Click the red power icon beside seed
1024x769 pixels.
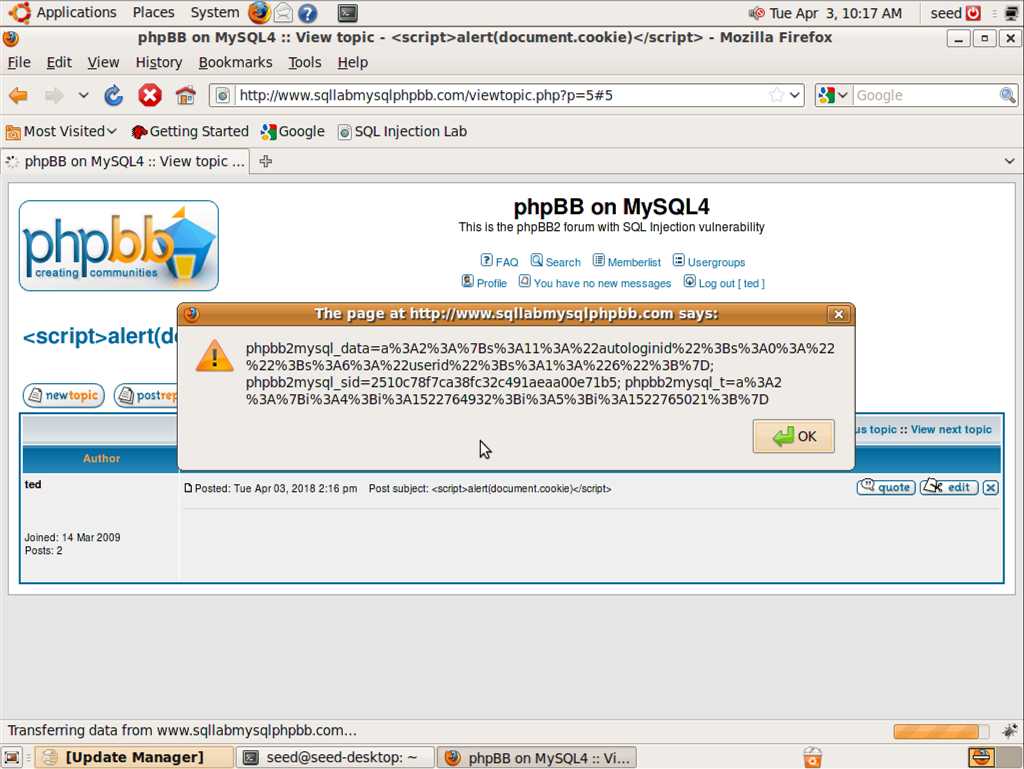(x=973, y=13)
